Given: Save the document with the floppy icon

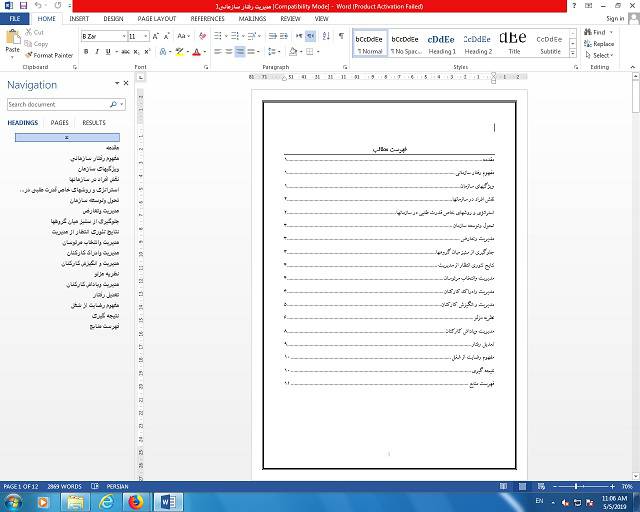Looking at the screenshot, I should (x=23, y=6).
